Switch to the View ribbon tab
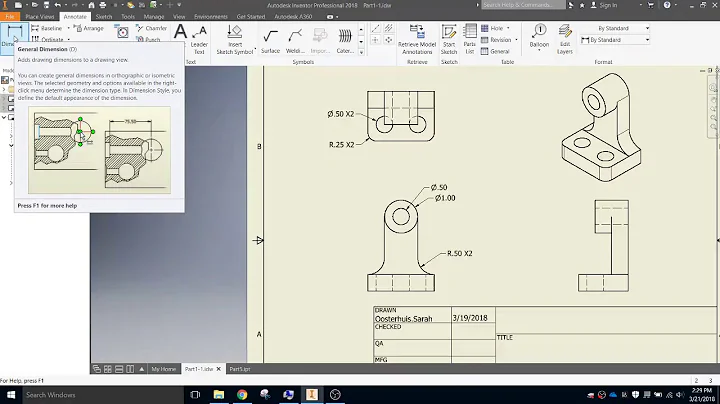Screen dimensions: 720x404 pyautogui.click(x=179, y=17)
